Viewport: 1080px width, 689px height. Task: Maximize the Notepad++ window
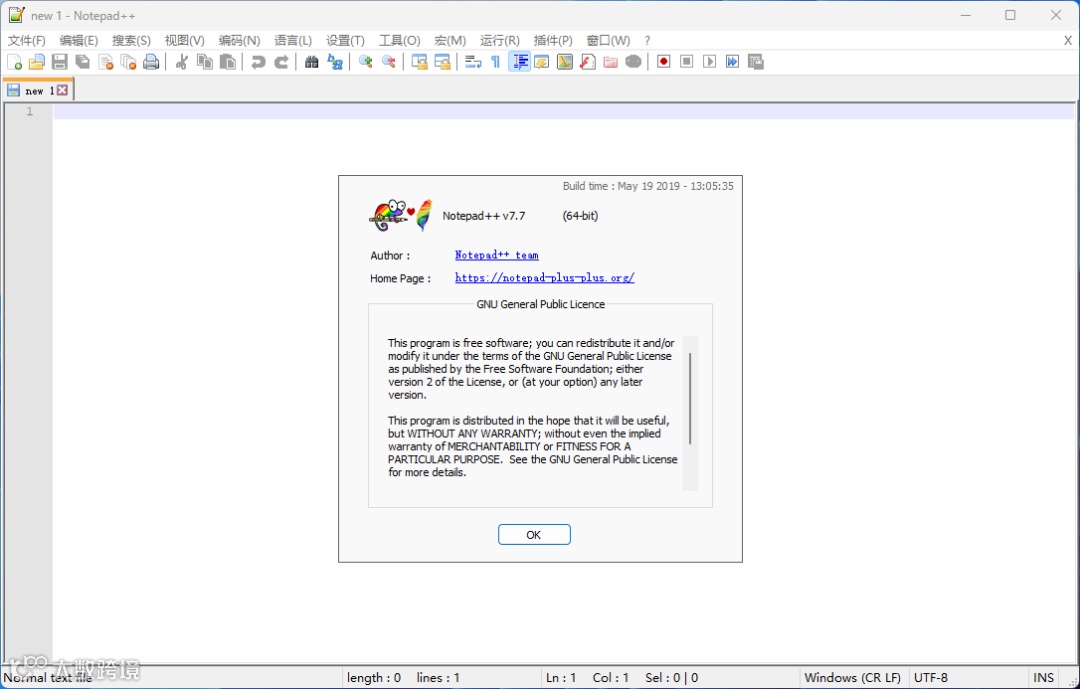[x=1010, y=15]
